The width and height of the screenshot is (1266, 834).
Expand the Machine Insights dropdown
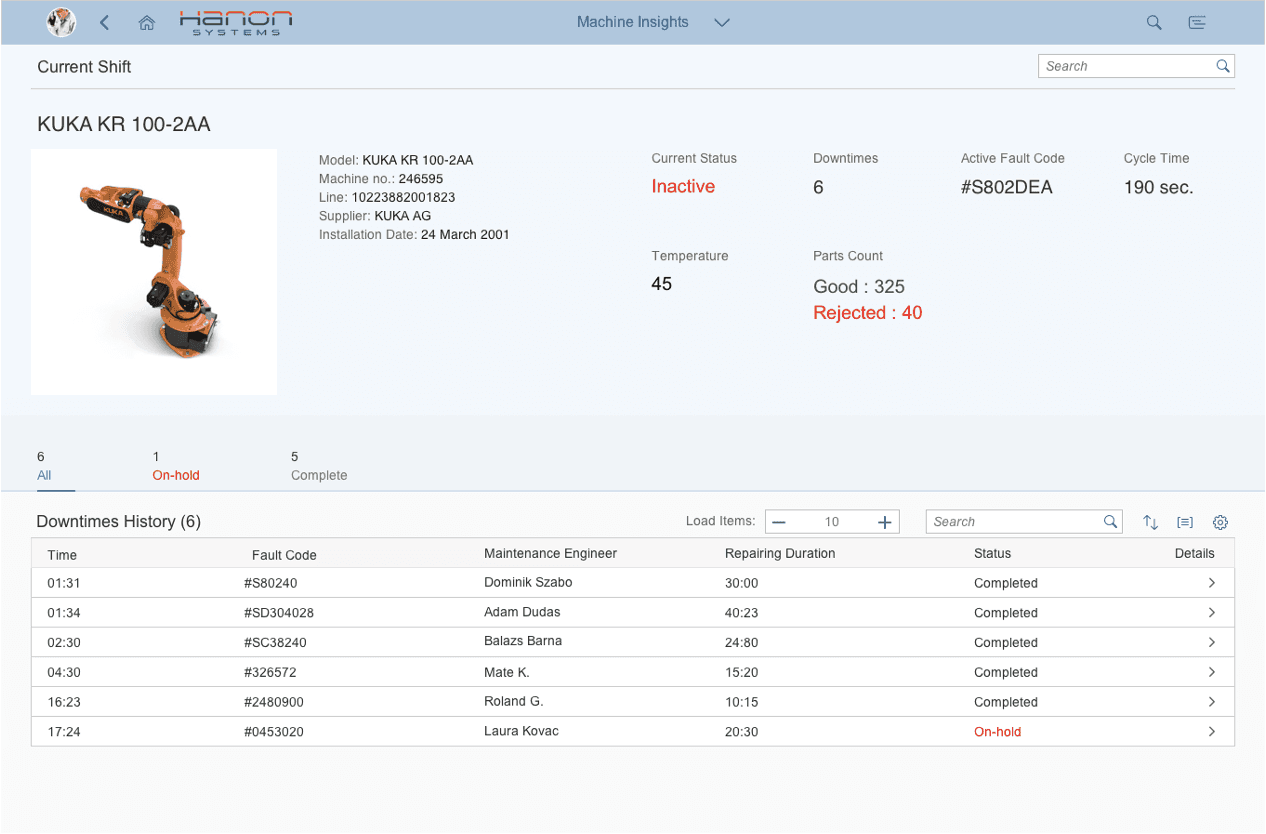[x=722, y=22]
